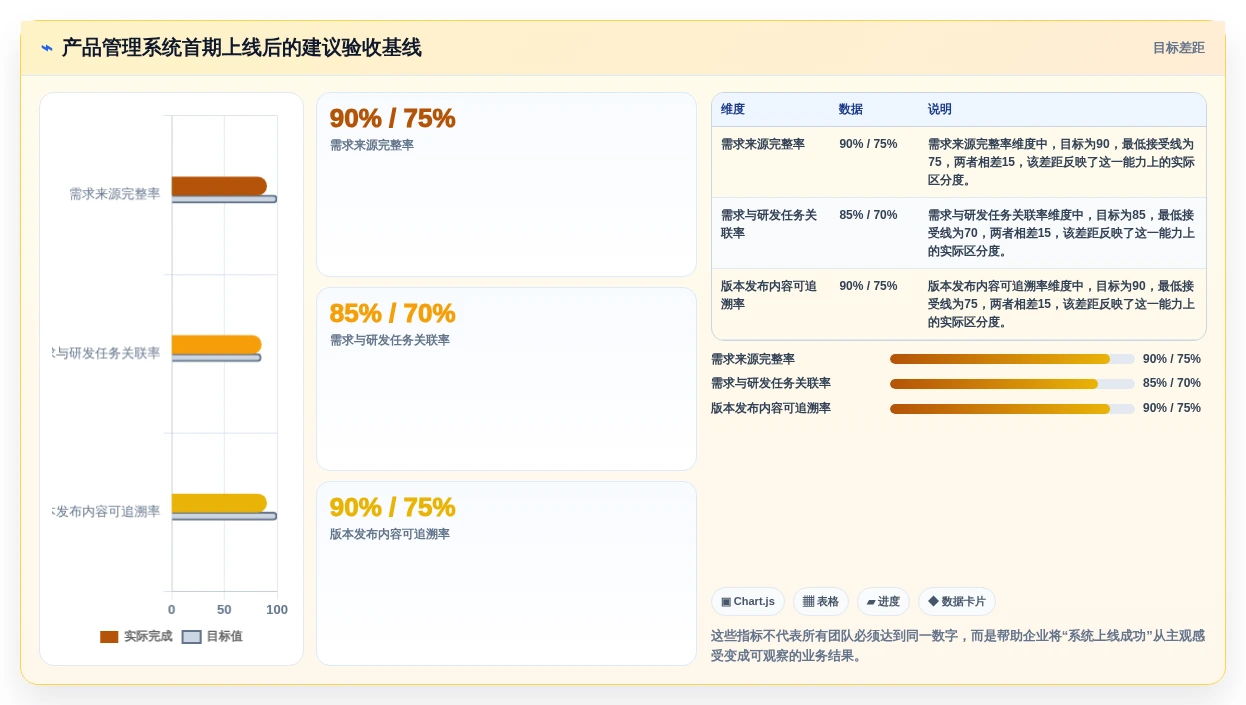
Task: Click the orange bar for 需求与研发任务关联率
Action: click(216, 344)
